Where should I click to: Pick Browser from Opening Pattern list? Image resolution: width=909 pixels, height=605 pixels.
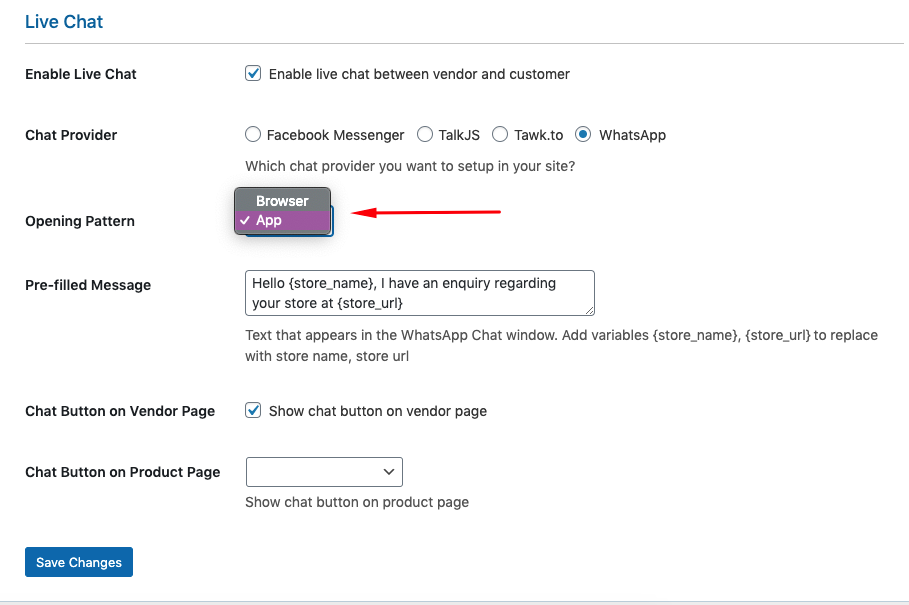tap(282, 201)
